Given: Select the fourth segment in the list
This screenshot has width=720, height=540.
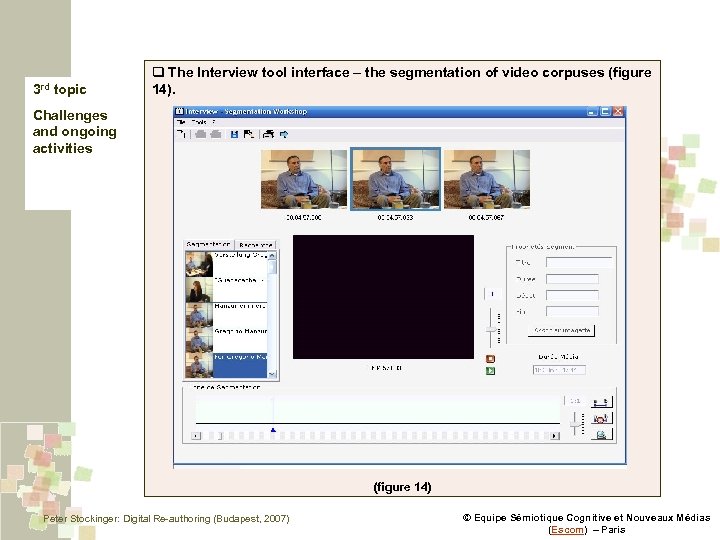Looking at the screenshot, I should pos(226,340).
